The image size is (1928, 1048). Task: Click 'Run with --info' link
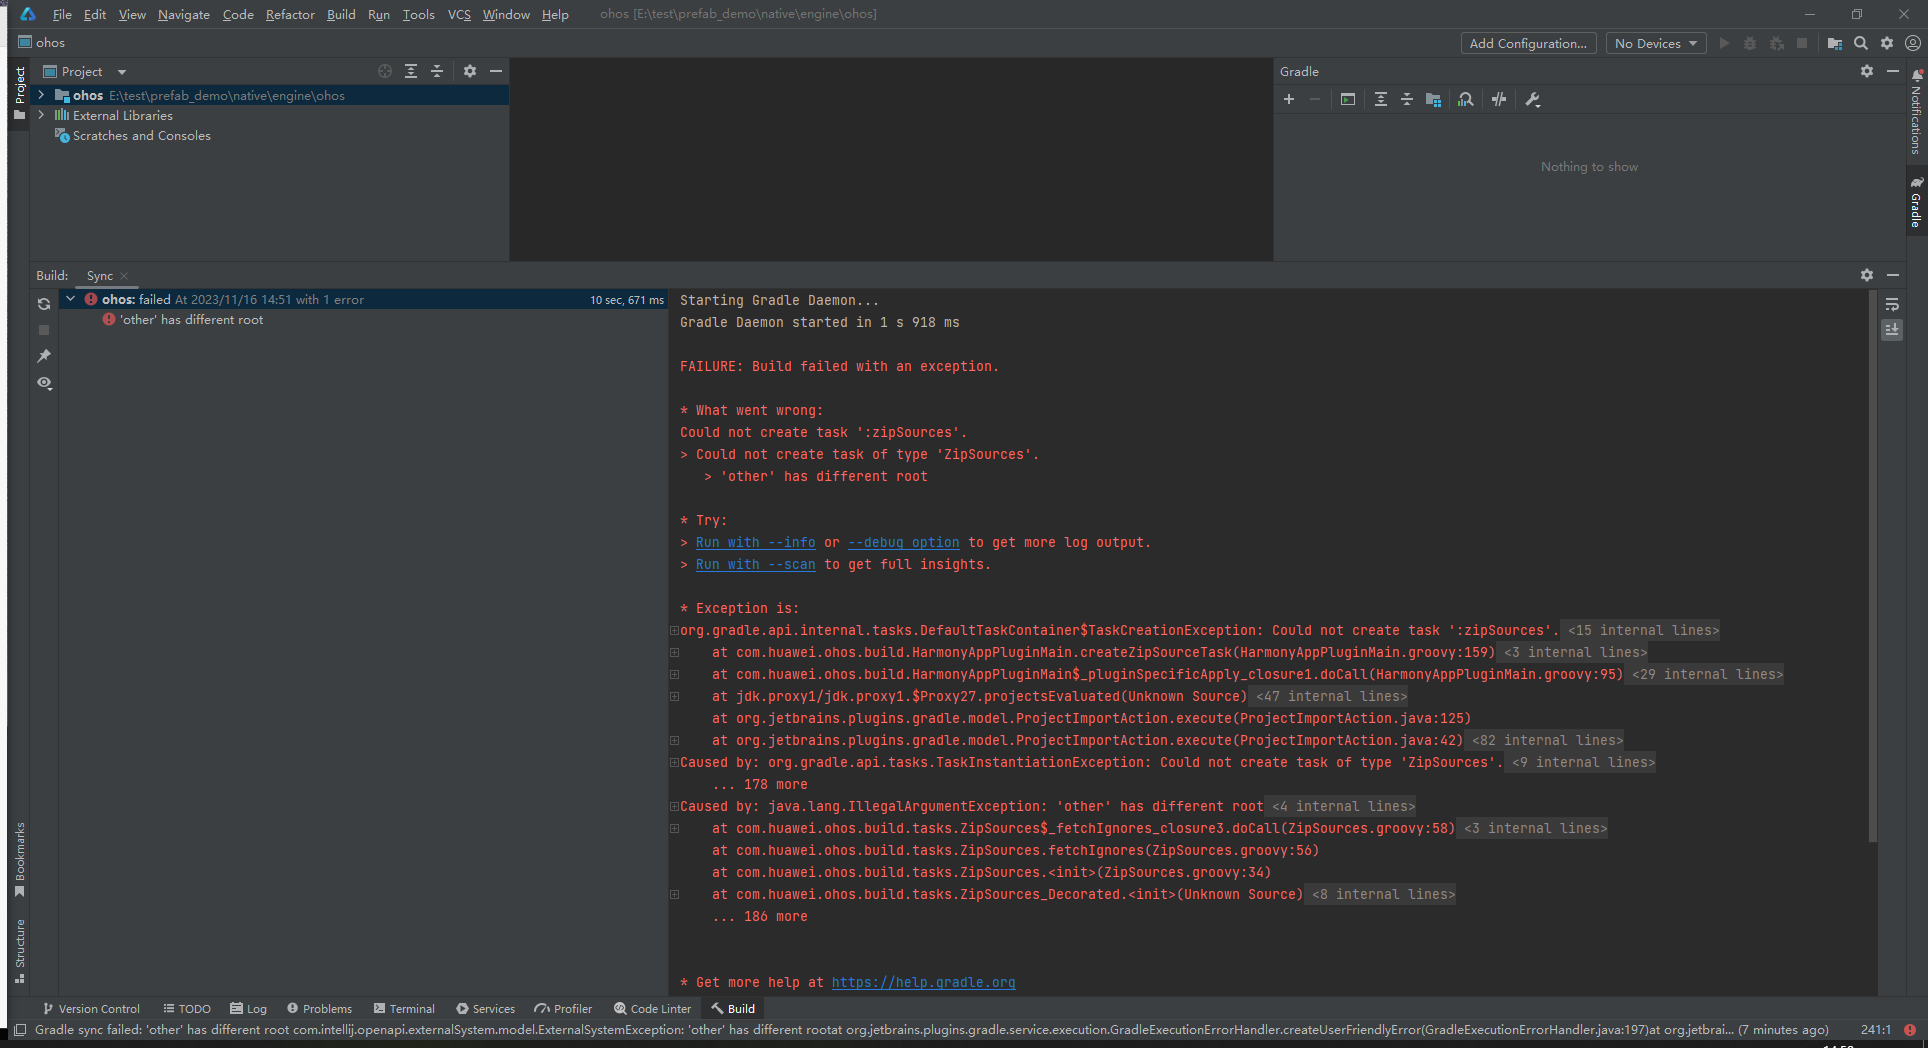point(755,542)
